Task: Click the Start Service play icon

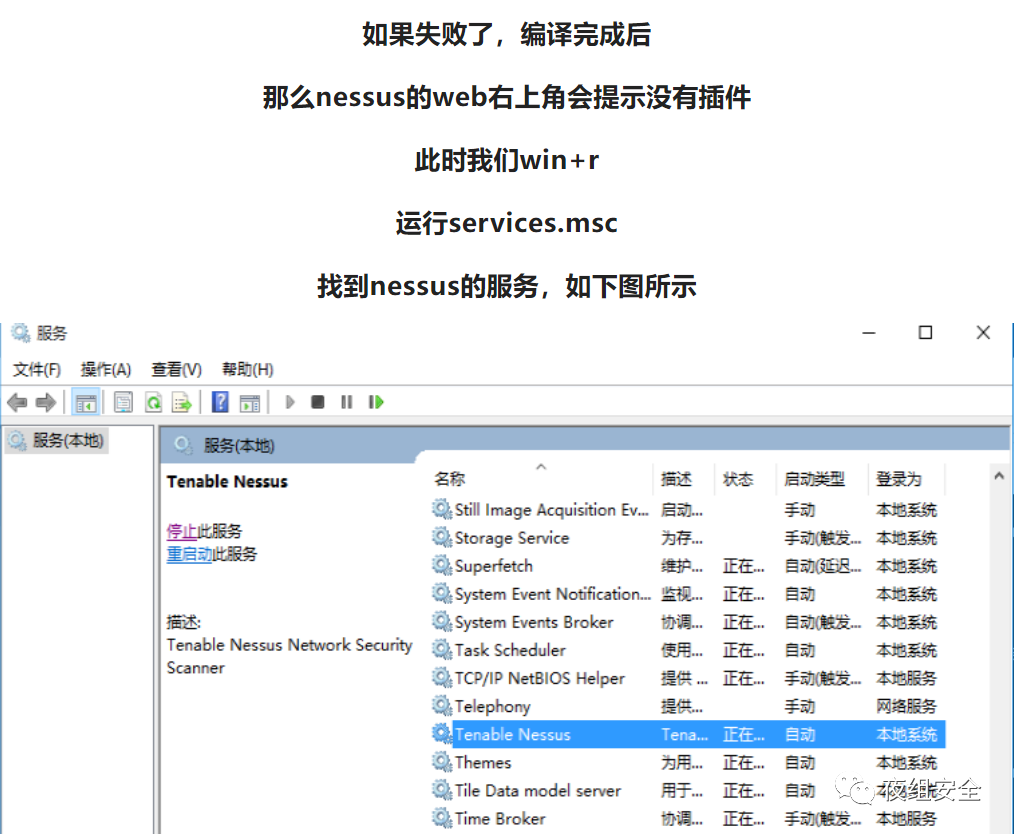Action: [290, 402]
